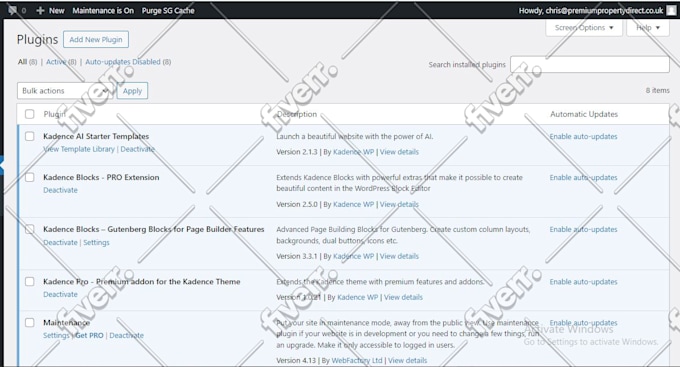Open Settings for Kadence Blocks Gutenberg
The image size is (680, 367).
[96, 242]
